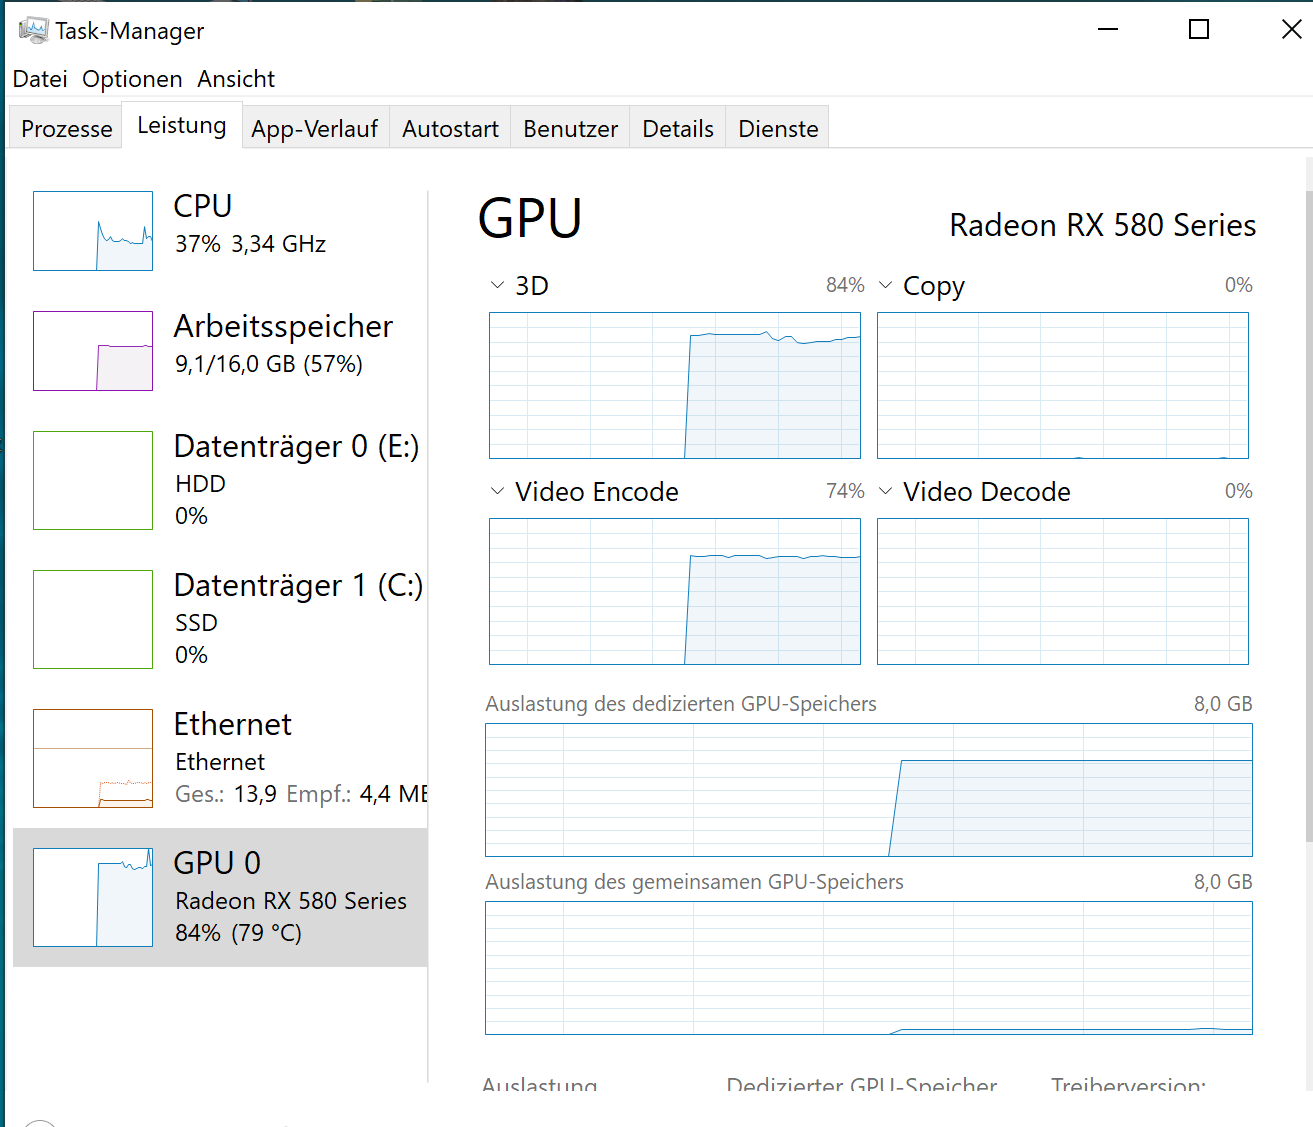Open the Video Decode engine dropdown chevron

pos(886,492)
